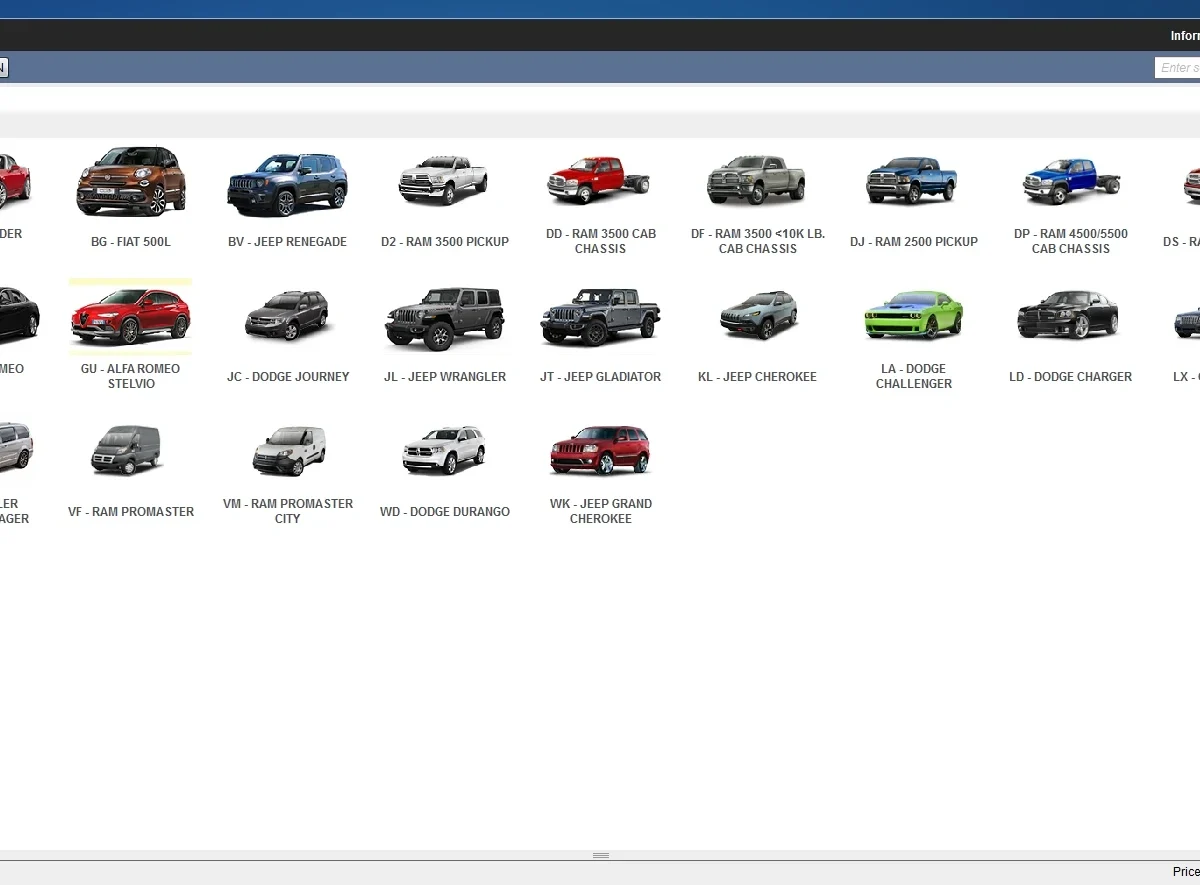Choose the BV - Jeep Renegade vehicle
The image size is (1200, 885).
coord(287,185)
